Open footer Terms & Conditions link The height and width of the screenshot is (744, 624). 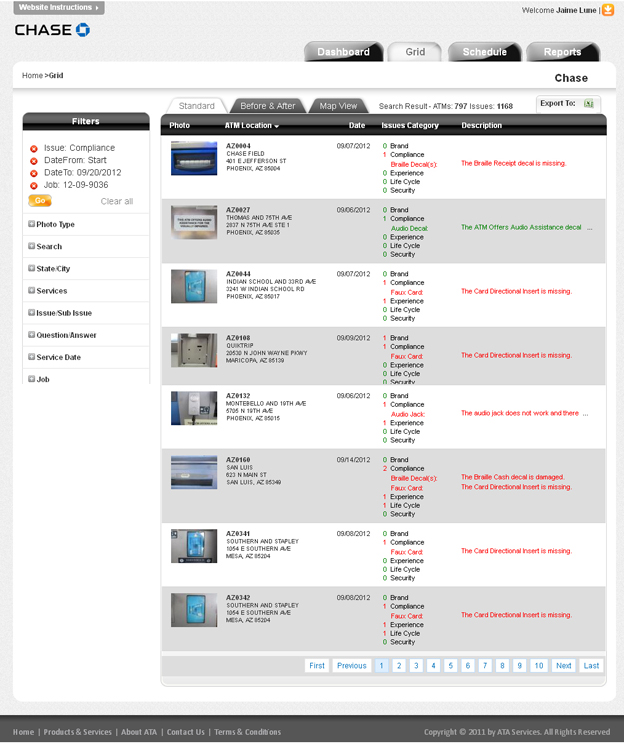[x=247, y=732]
